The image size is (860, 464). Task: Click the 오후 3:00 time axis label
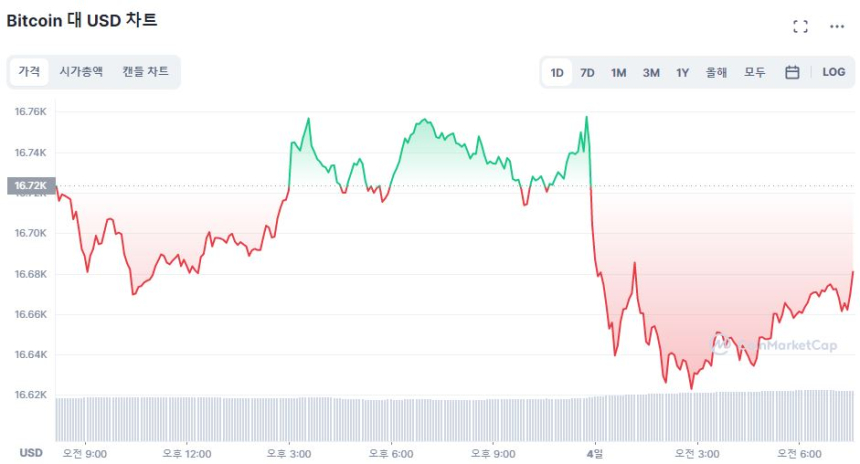[x=291, y=453]
